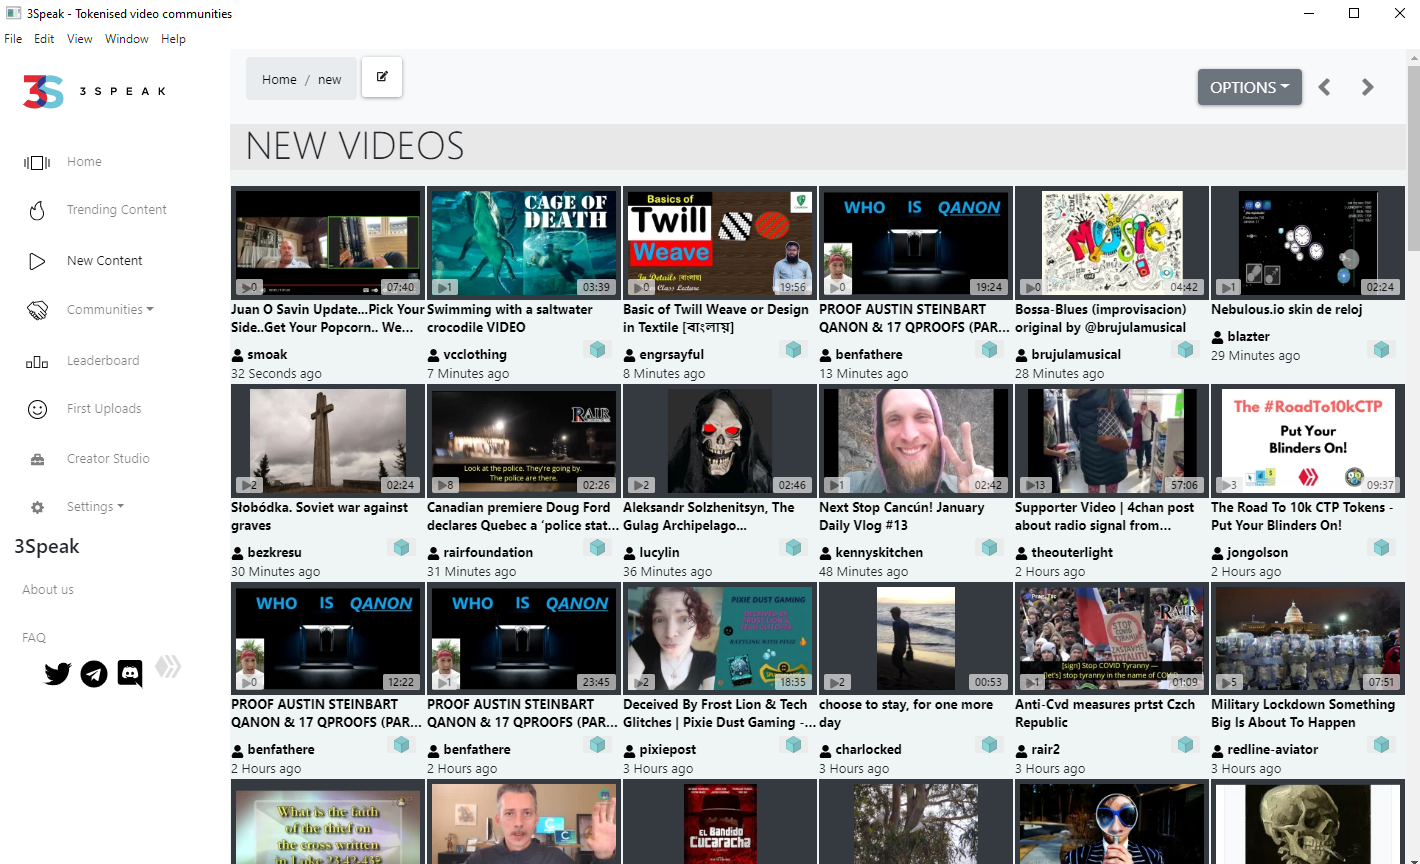Viewport: 1420px width, 864px height.
Task: Click the New Content play icon
Action: 37,261
